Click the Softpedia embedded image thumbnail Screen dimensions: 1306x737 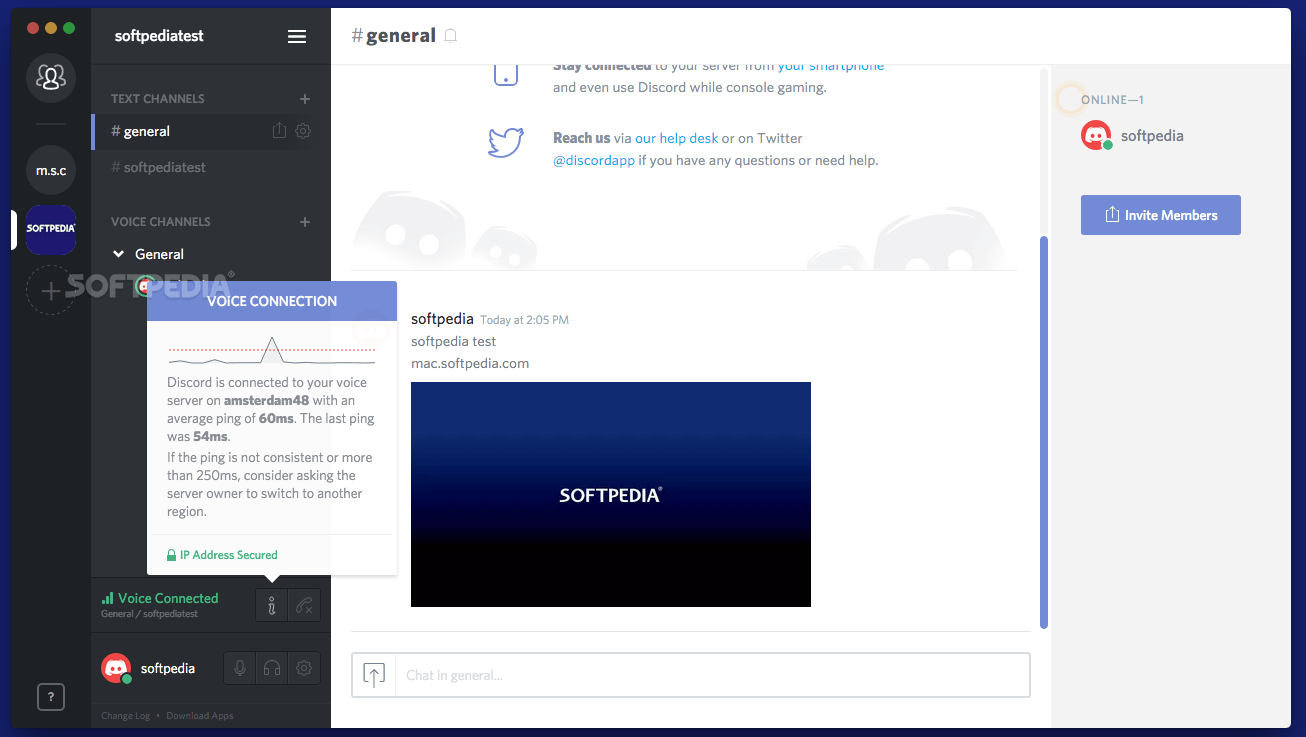[611, 494]
